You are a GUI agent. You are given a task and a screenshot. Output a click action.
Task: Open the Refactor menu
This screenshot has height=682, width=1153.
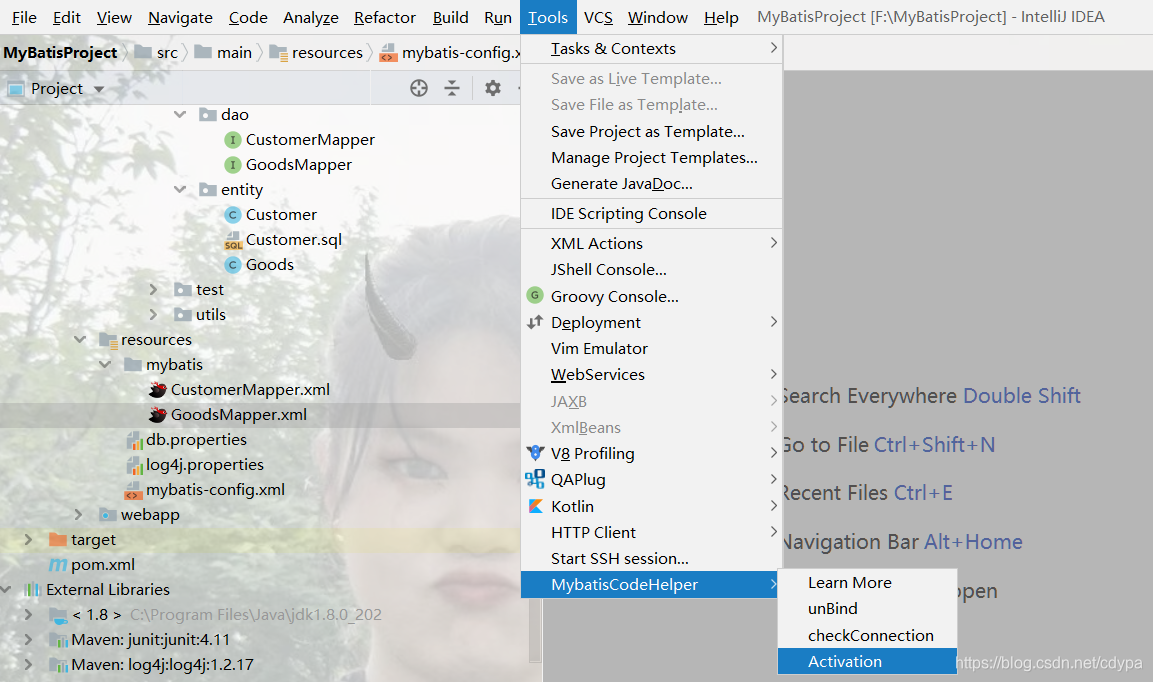click(385, 18)
